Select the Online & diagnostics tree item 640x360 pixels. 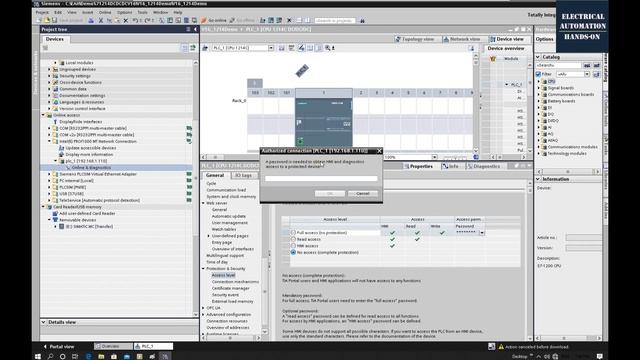point(91,168)
